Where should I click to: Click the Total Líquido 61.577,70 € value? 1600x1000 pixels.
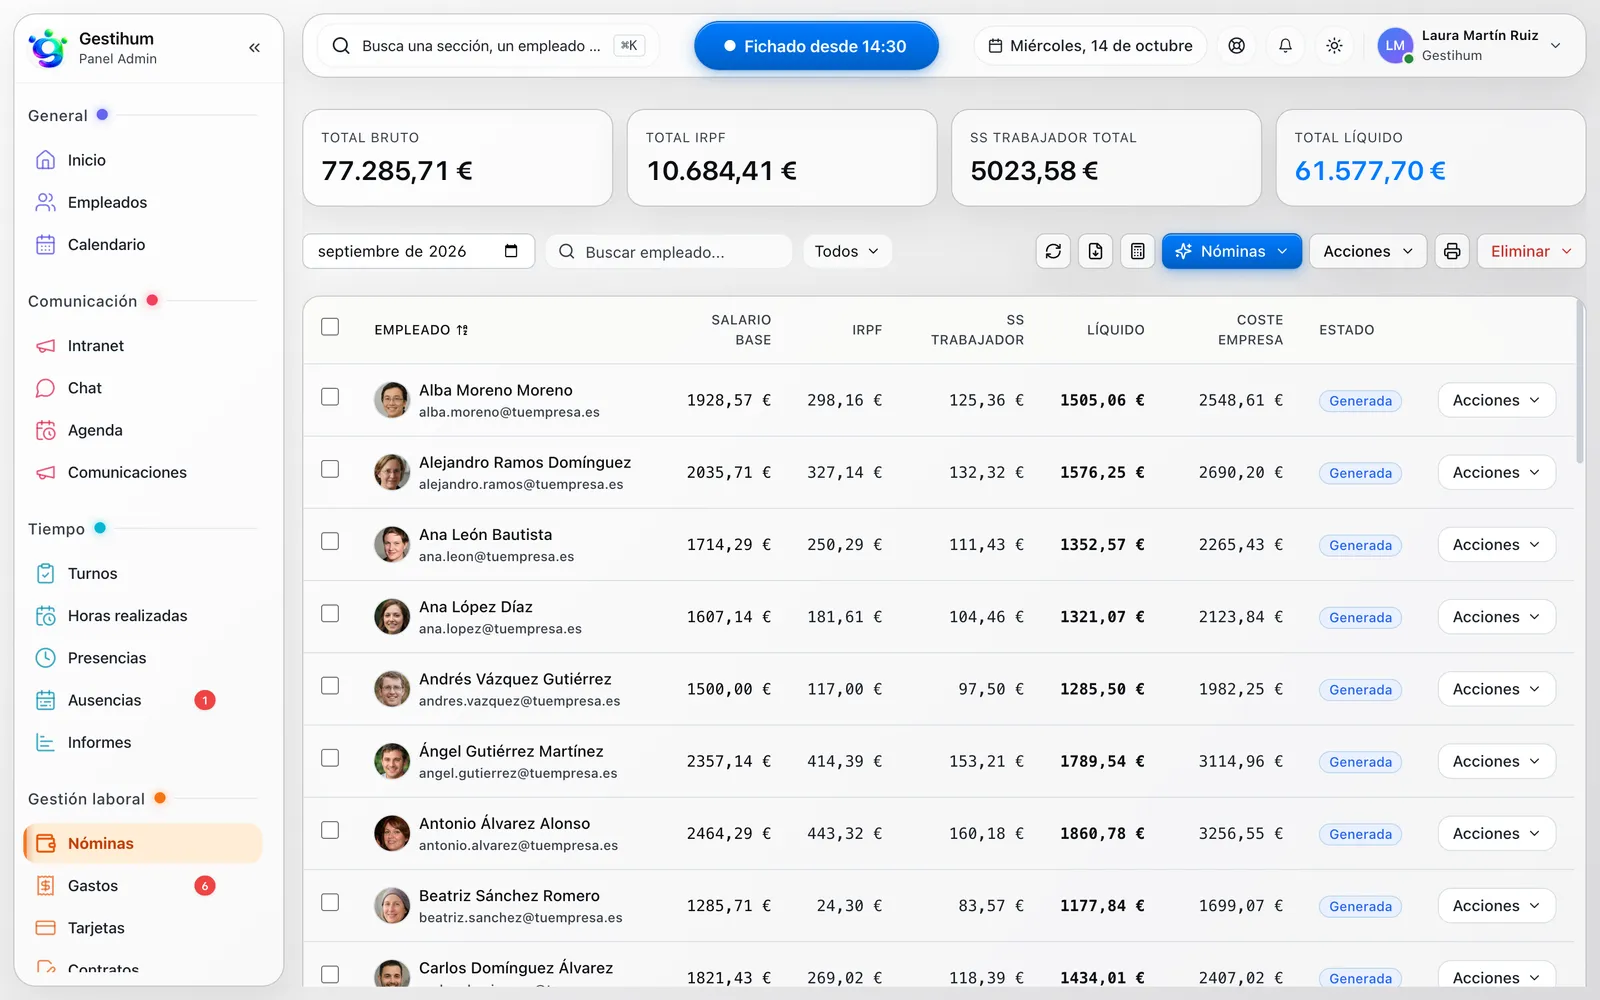[x=1370, y=171]
